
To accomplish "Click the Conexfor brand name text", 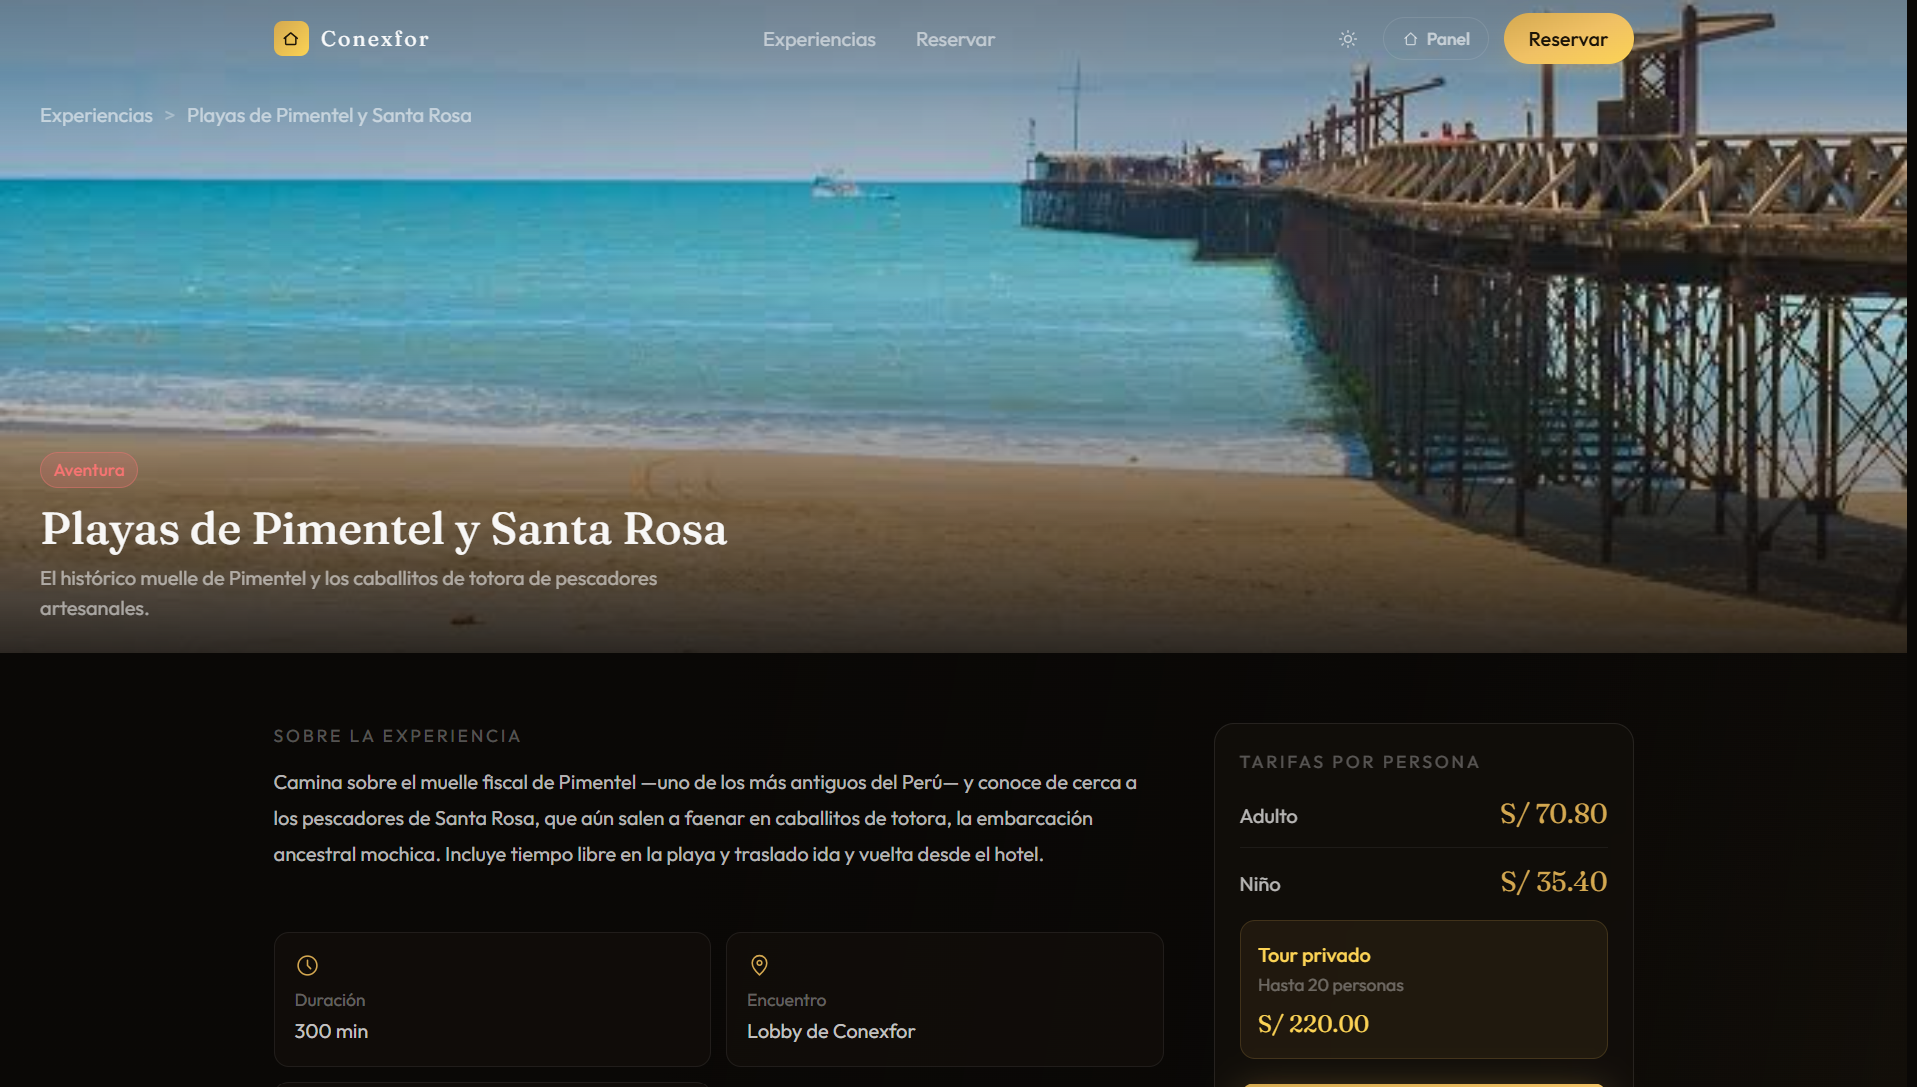I will coord(375,39).
